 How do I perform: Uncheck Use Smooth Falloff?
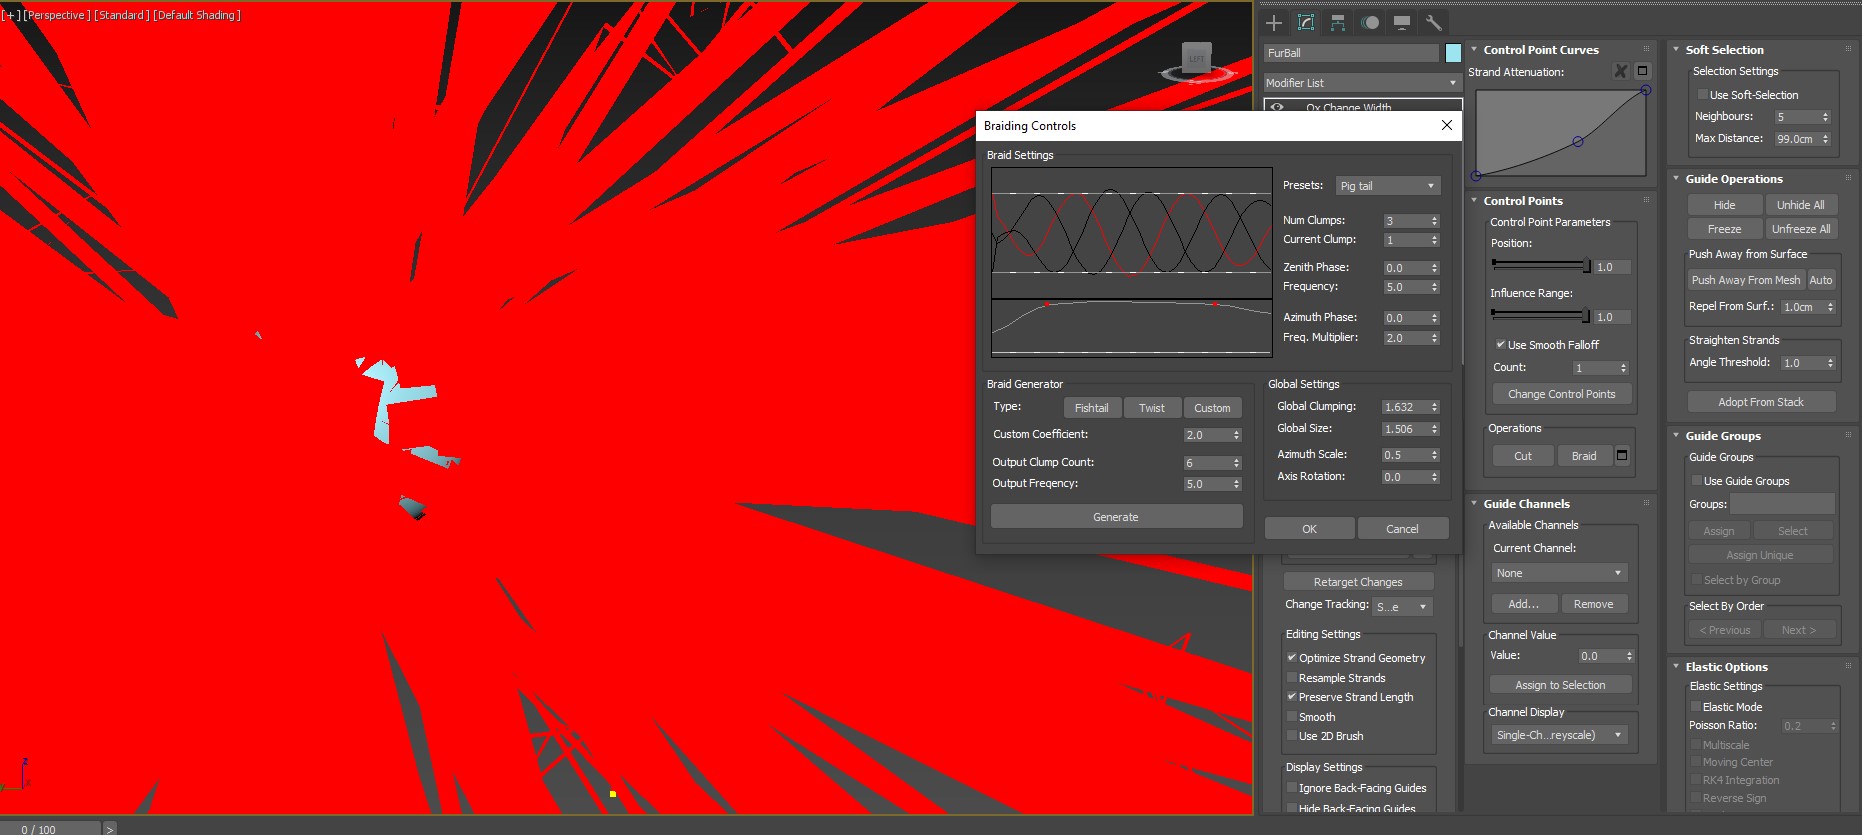[x=1500, y=345]
